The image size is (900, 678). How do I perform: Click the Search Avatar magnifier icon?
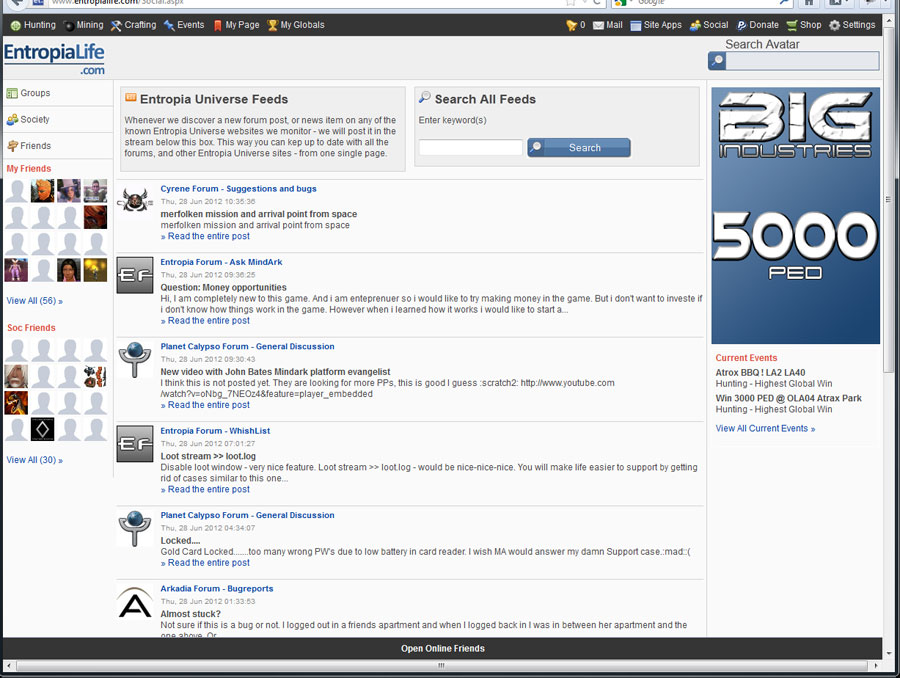(x=717, y=60)
